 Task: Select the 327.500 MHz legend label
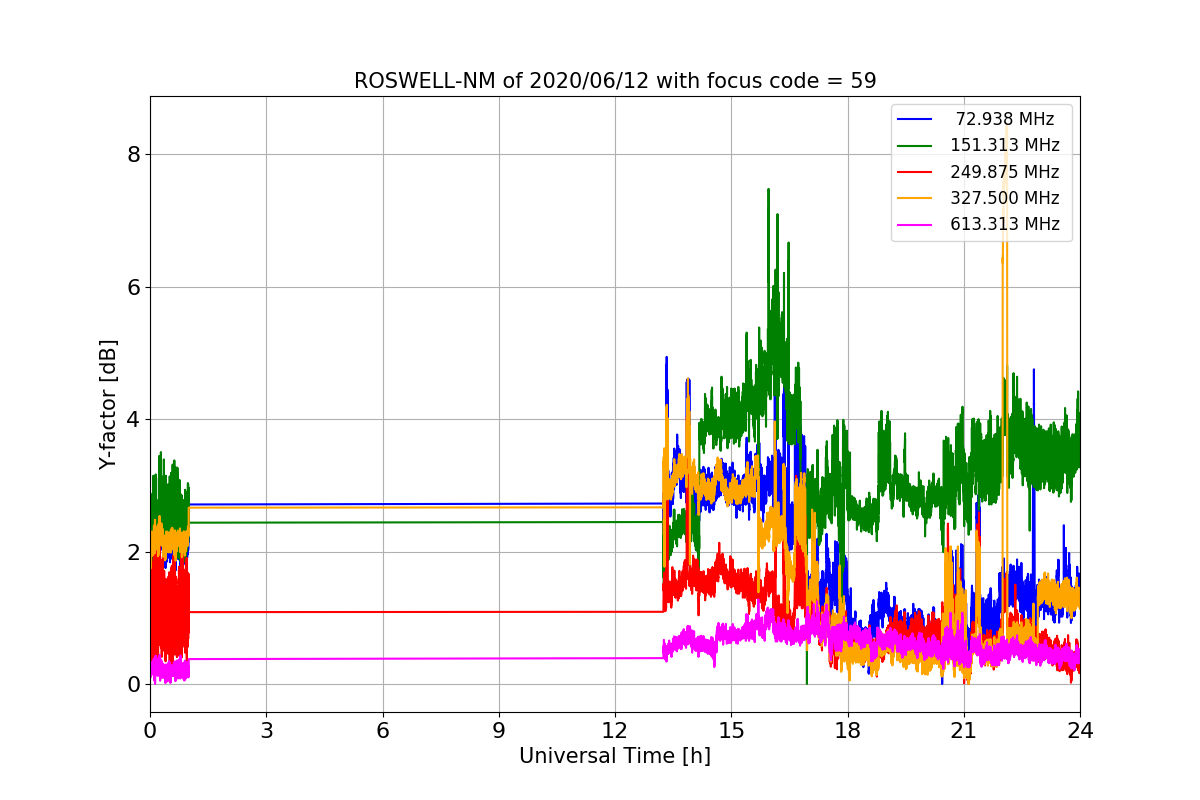1005,198
